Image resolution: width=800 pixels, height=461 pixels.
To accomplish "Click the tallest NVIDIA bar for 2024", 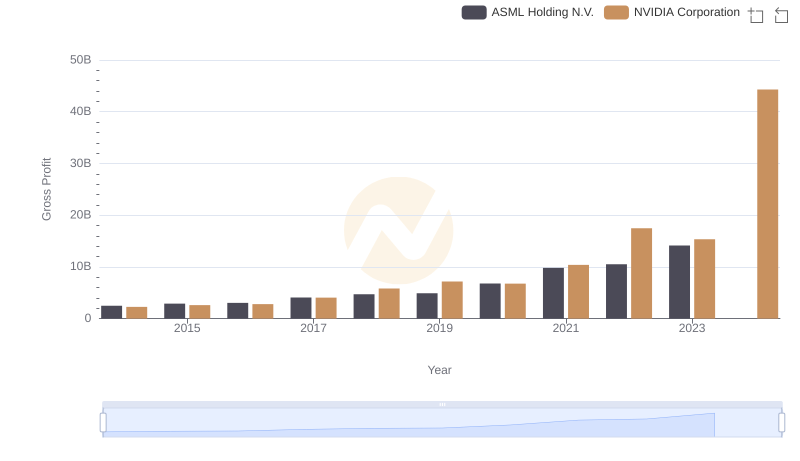I will (767, 204).
